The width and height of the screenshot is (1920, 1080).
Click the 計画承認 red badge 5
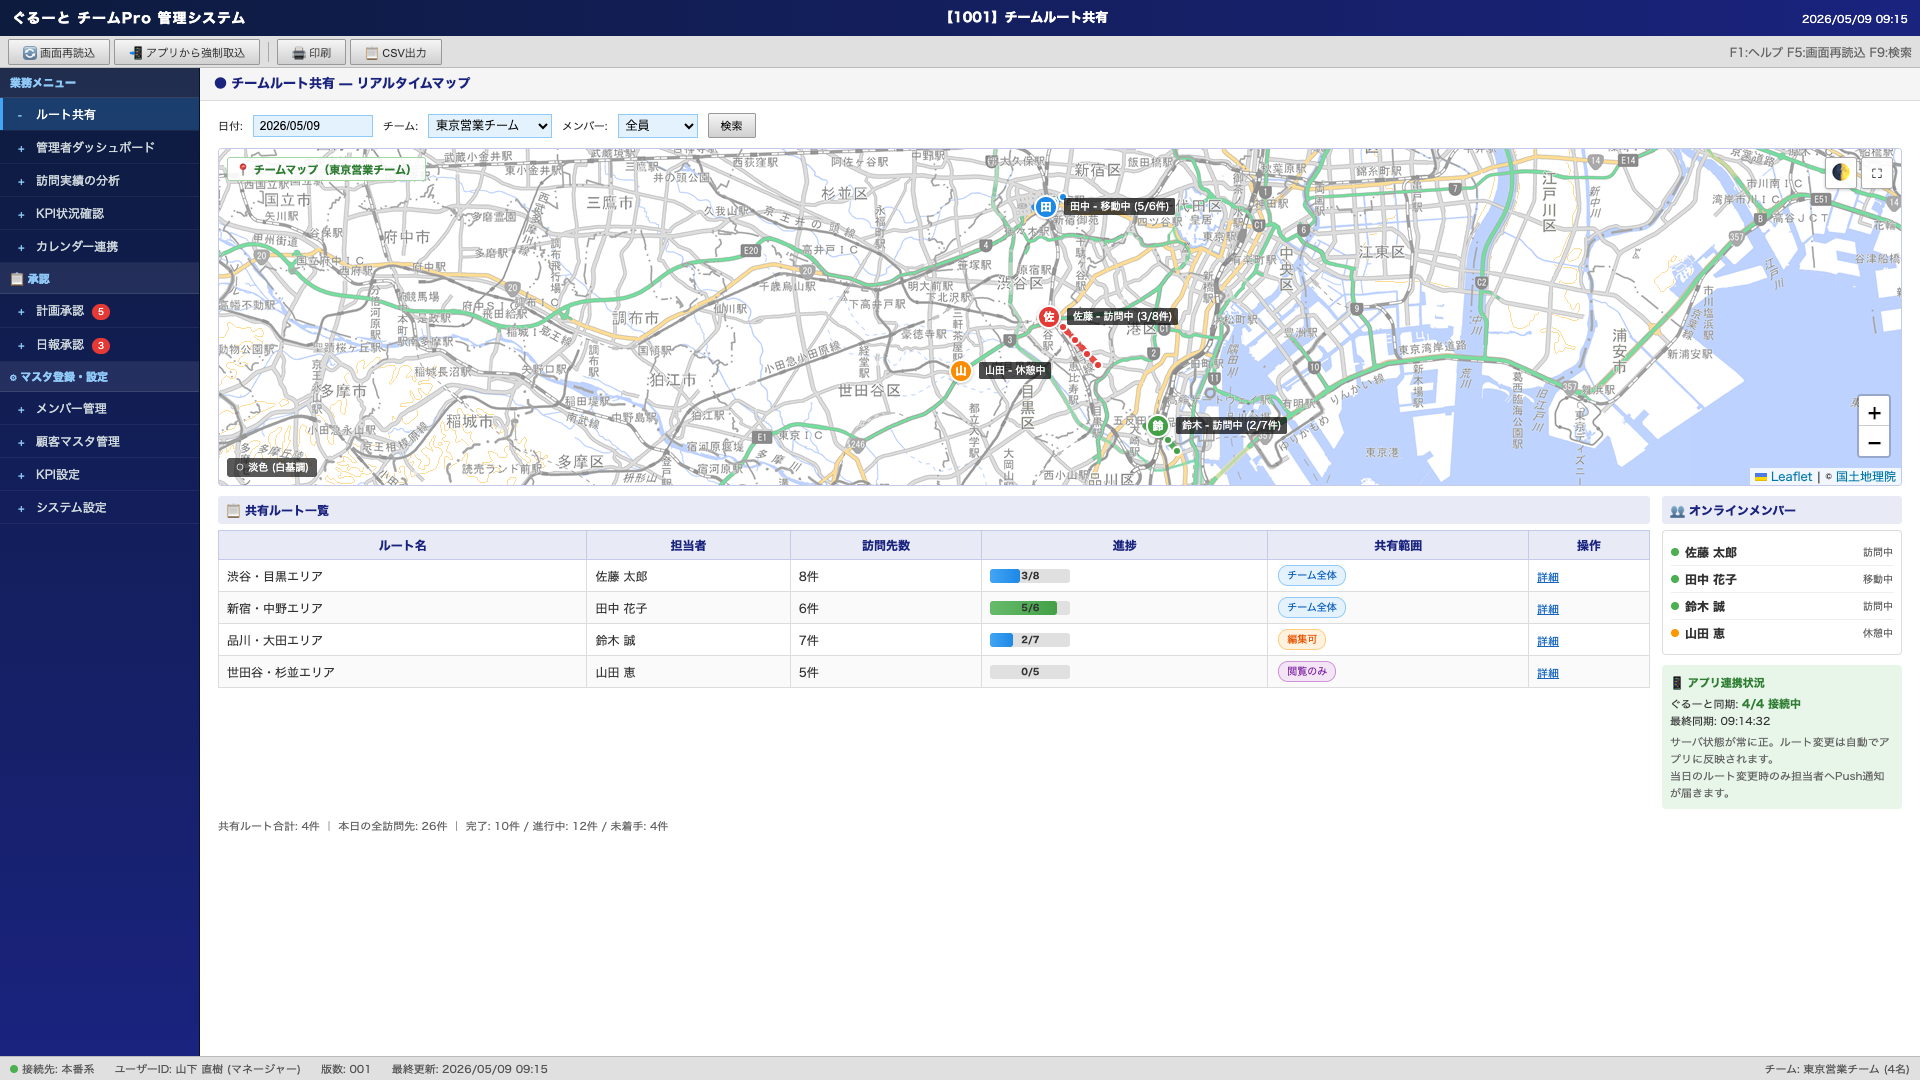(101, 312)
